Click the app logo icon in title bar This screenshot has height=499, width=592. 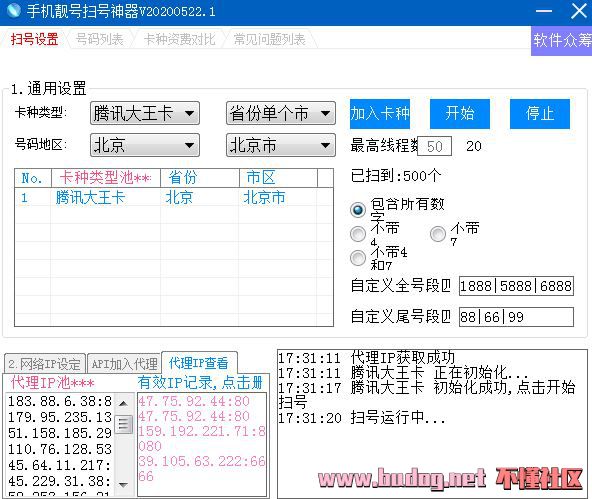14,10
